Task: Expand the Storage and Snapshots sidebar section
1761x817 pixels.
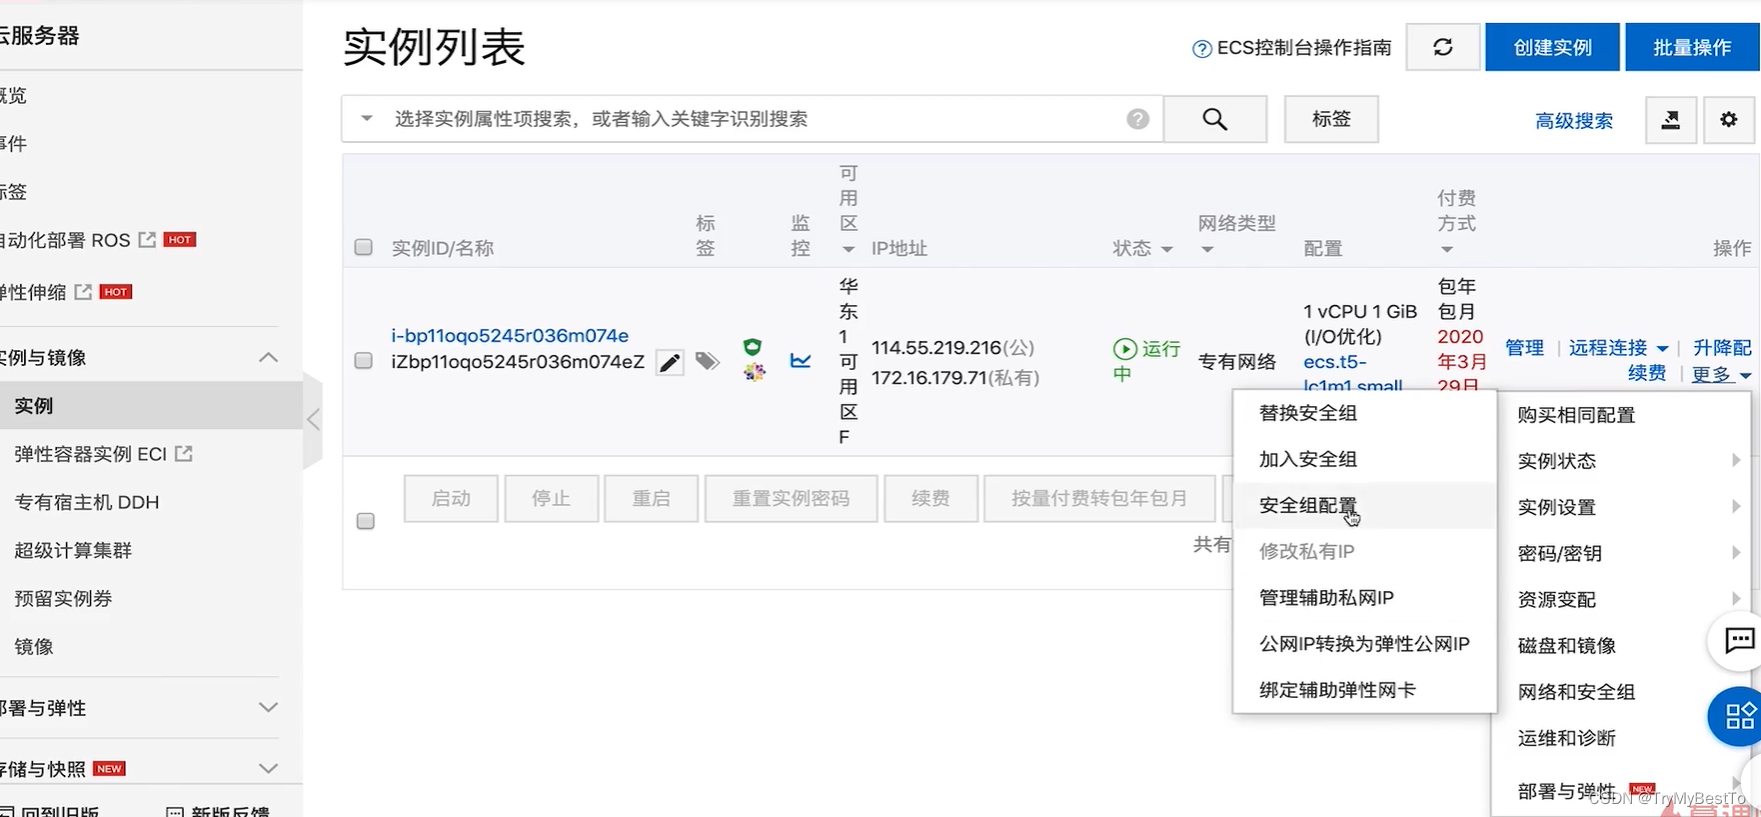Action: [268, 768]
